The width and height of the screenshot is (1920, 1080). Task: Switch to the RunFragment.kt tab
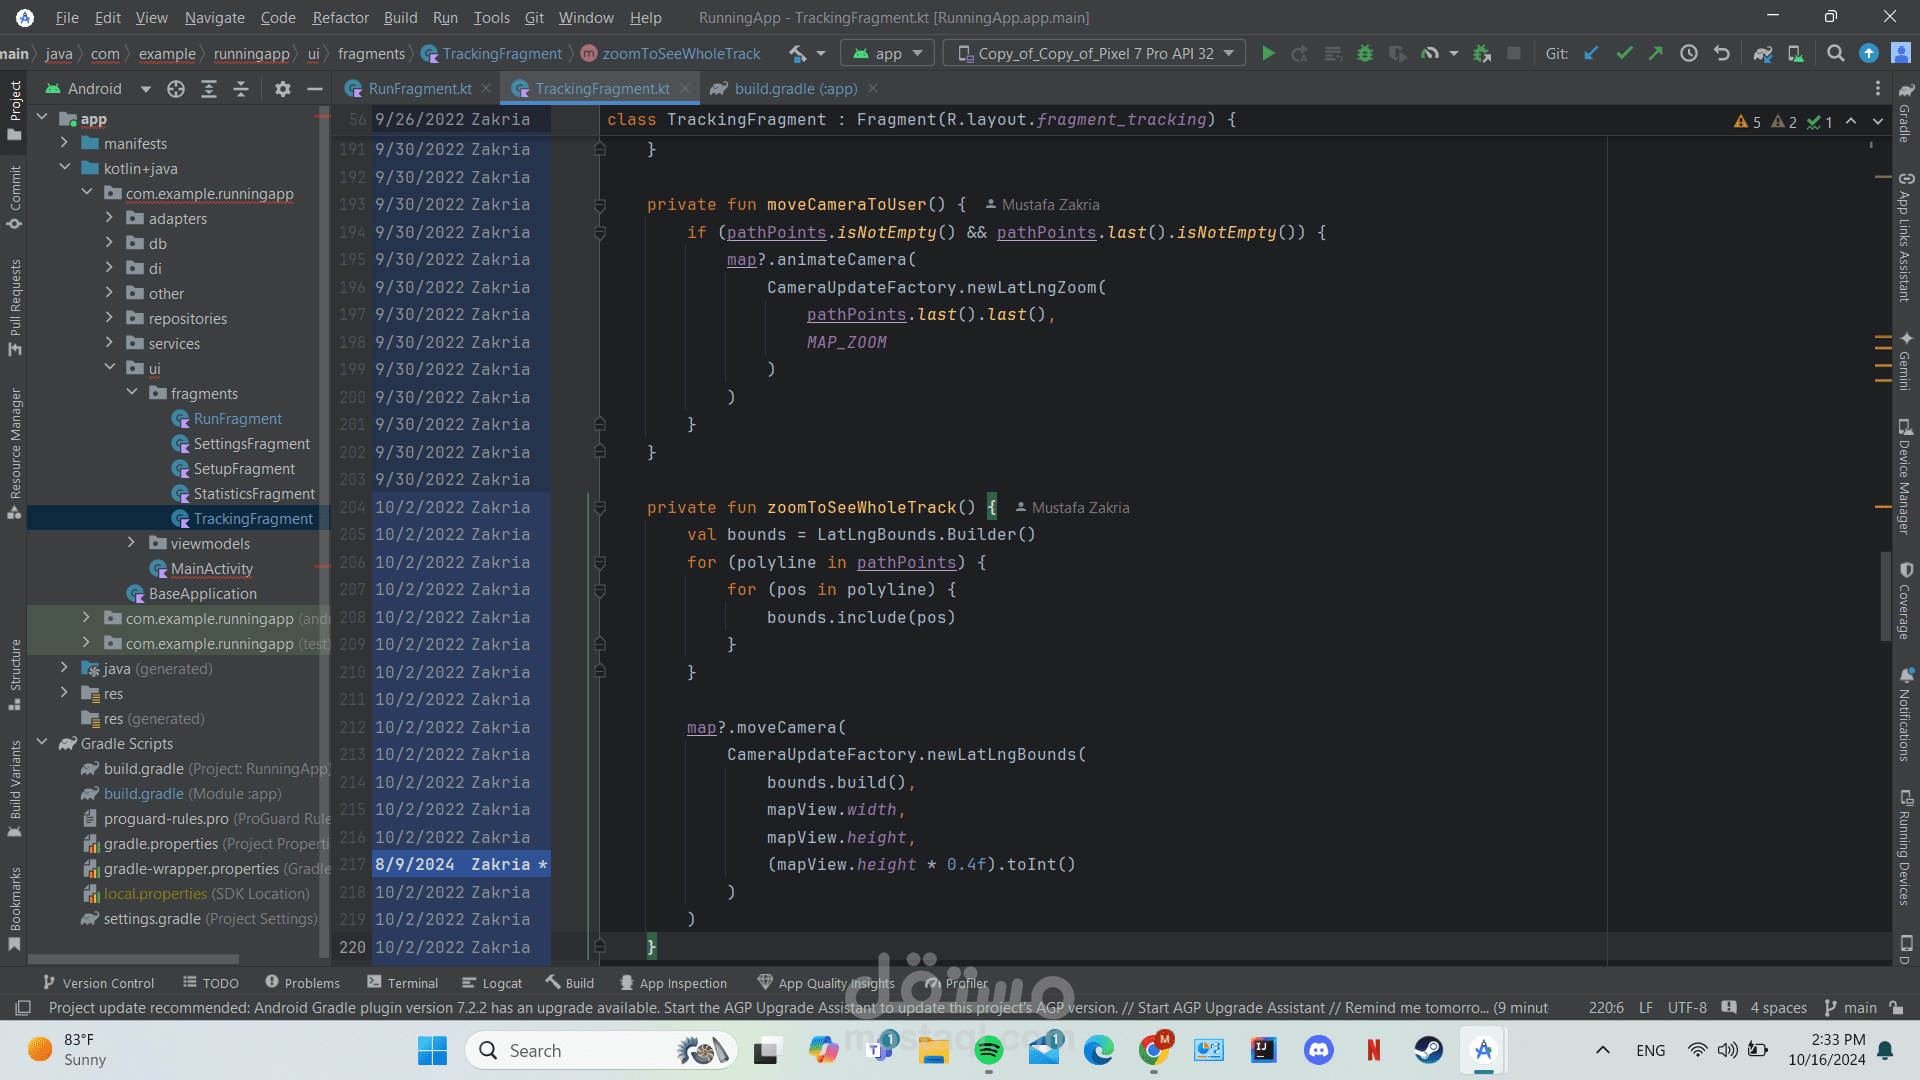pyautogui.click(x=419, y=89)
